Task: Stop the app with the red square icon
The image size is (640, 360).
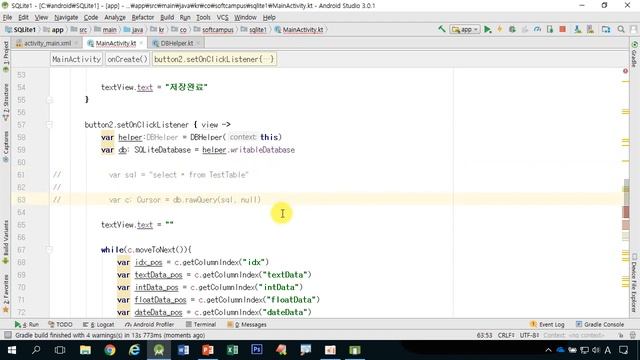Action: click(562, 29)
